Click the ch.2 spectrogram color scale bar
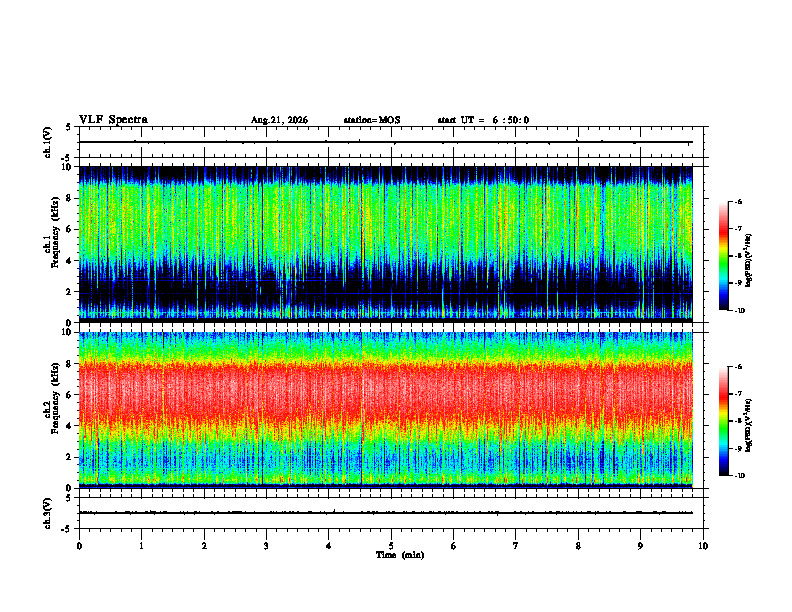Viewport: 792px width, 612px height. click(723, 421)
